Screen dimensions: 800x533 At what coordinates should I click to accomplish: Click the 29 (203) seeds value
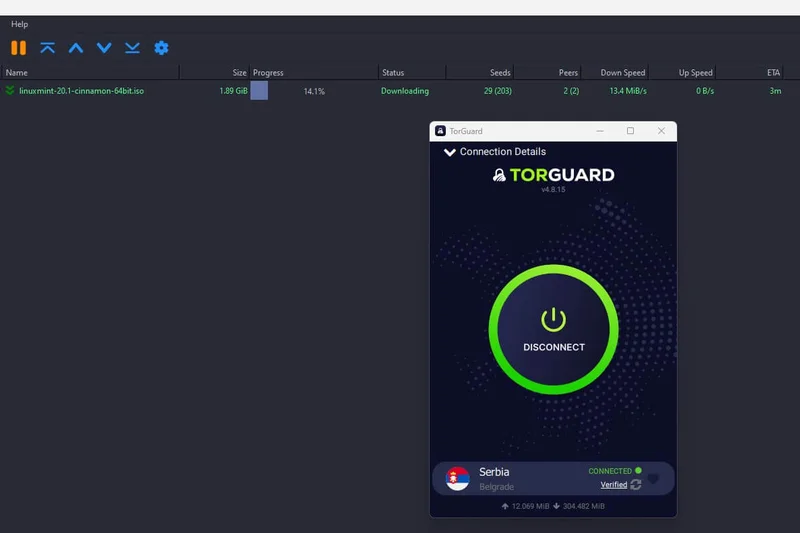click(x=497, y=91)
